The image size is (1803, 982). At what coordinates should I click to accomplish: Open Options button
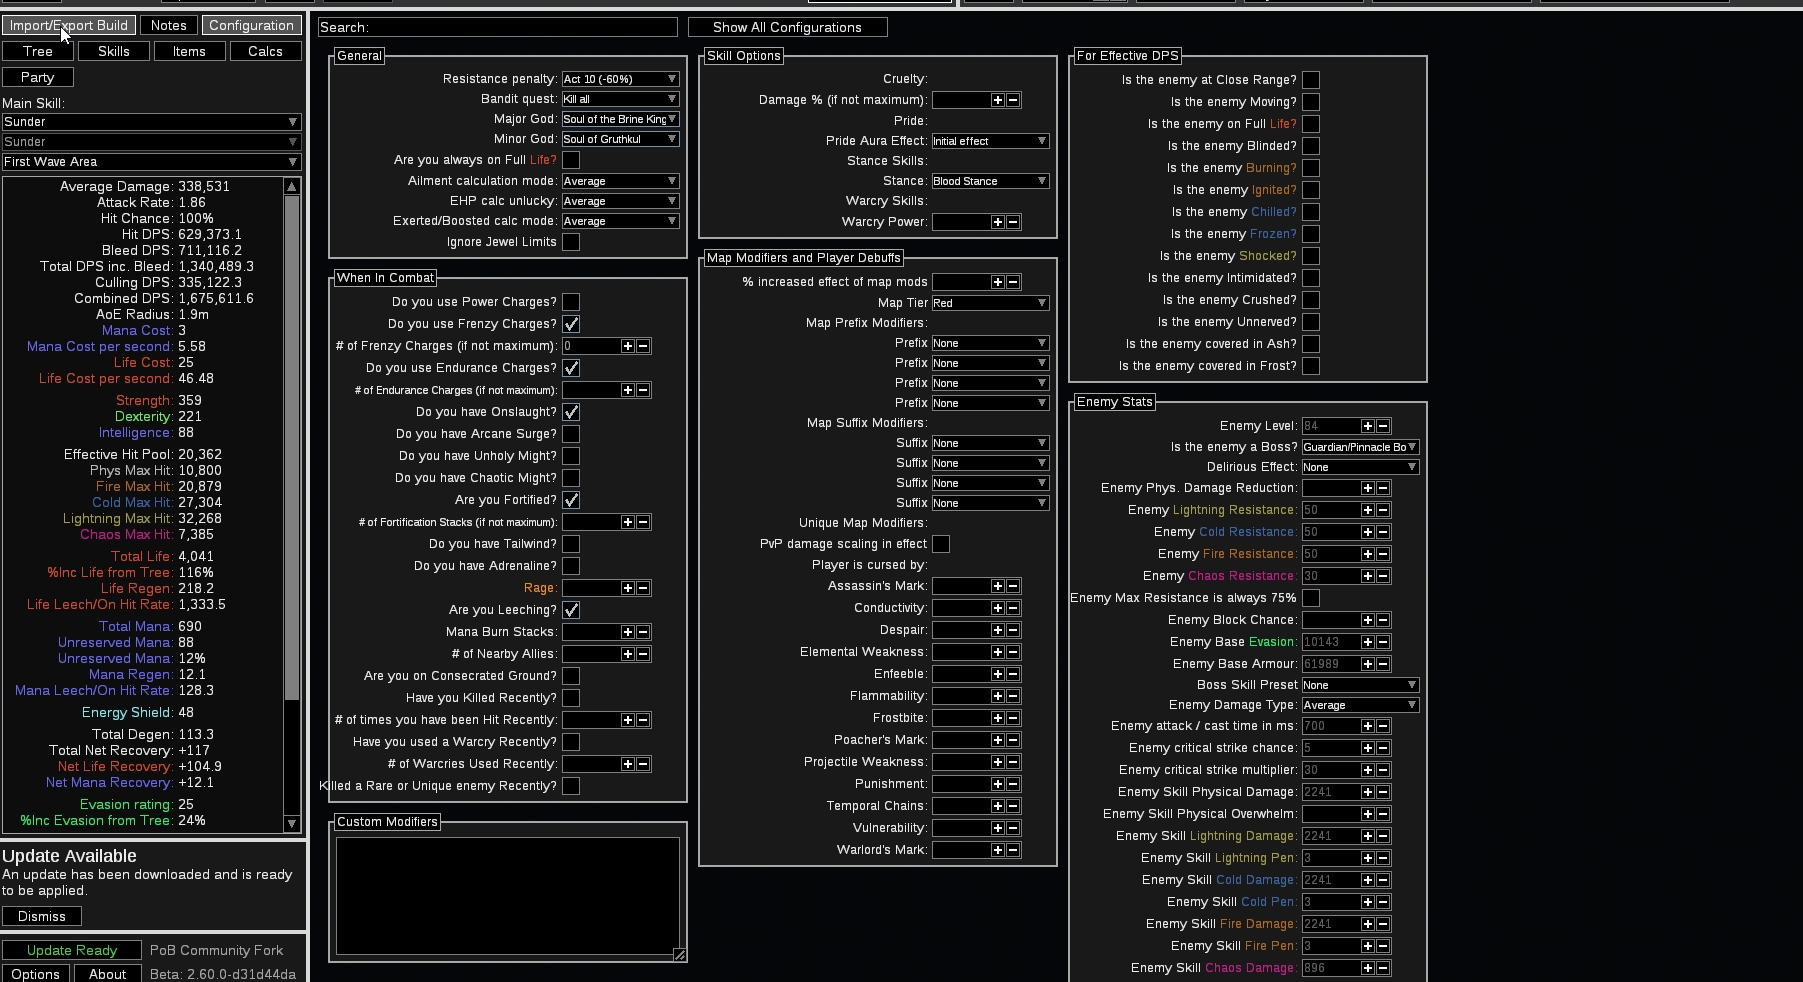(x=36, y=974)
